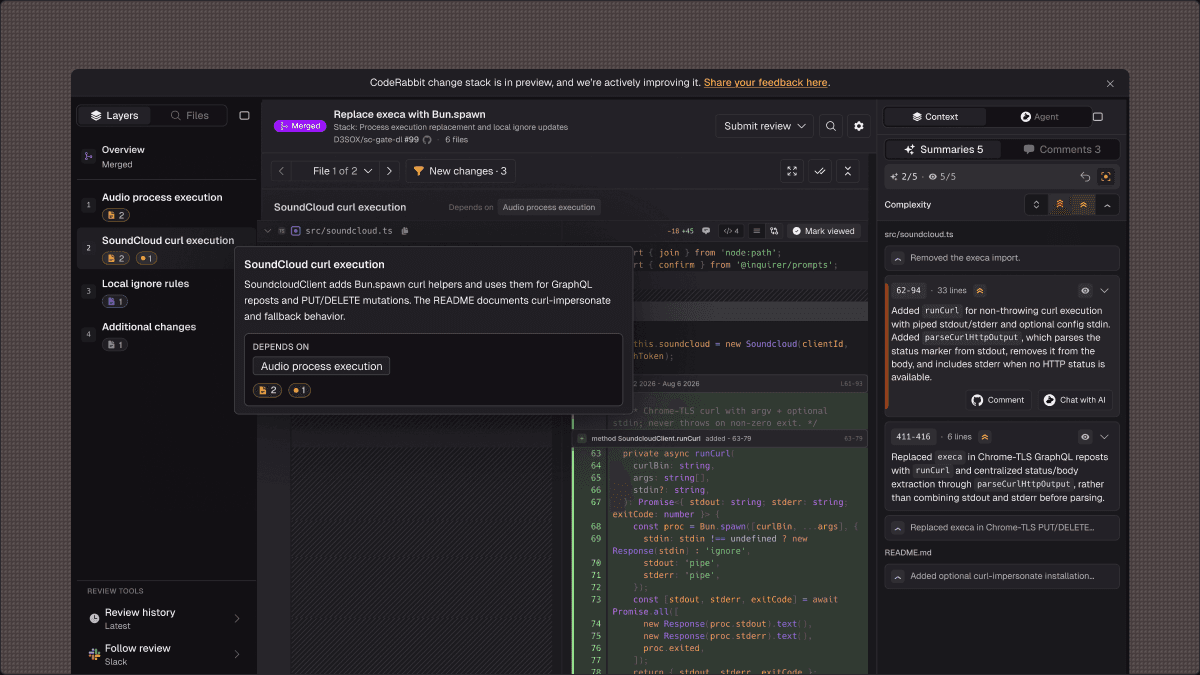Click the GitHub icon beside #99

[x=427, y=140]
